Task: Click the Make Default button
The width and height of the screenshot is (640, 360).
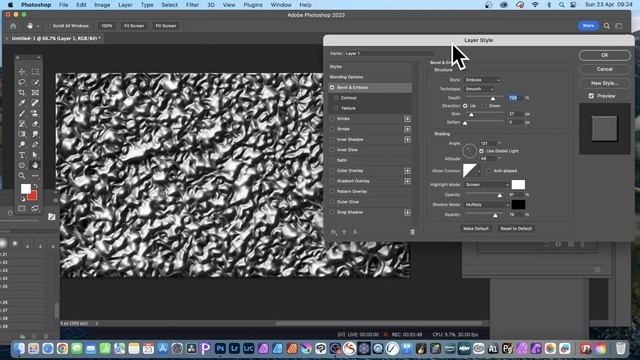Action: click(x=476, y=229)
